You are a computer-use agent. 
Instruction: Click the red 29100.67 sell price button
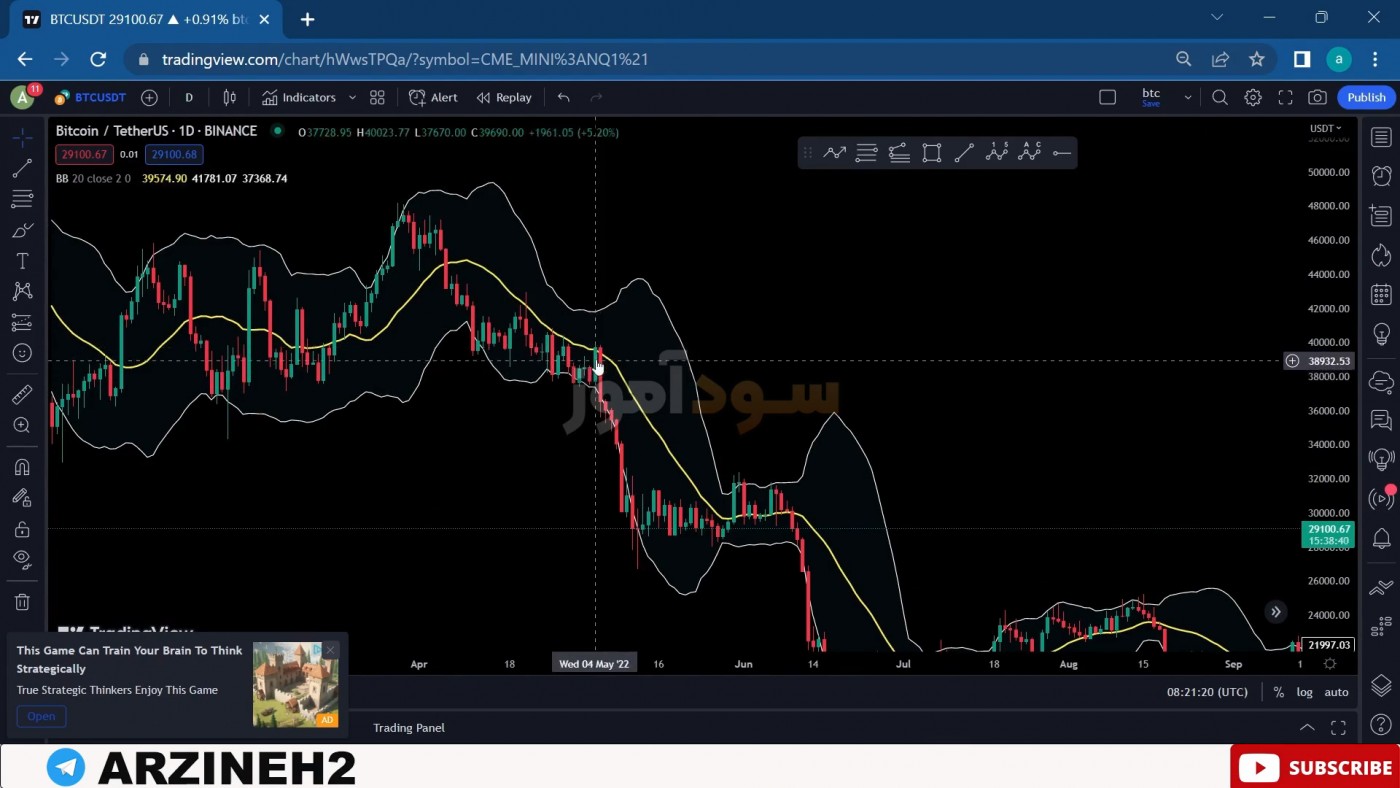(x=85, y=154)
